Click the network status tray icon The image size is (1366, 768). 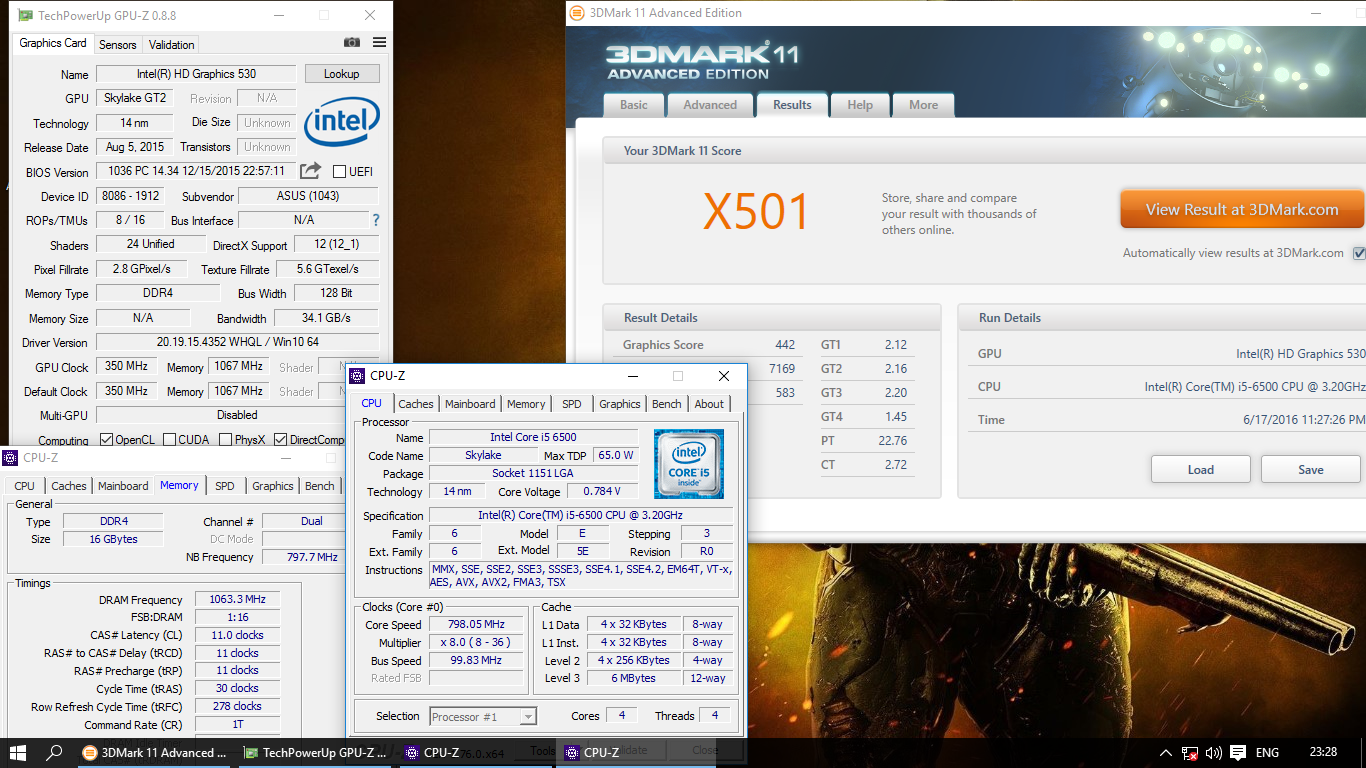pos(1190,753)
